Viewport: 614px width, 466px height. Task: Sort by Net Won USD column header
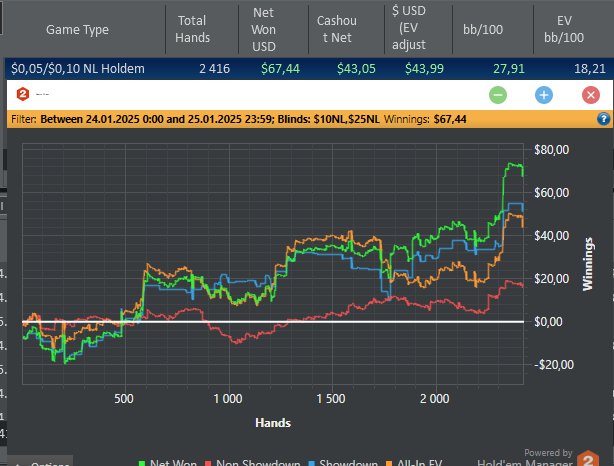click(264, 29)
